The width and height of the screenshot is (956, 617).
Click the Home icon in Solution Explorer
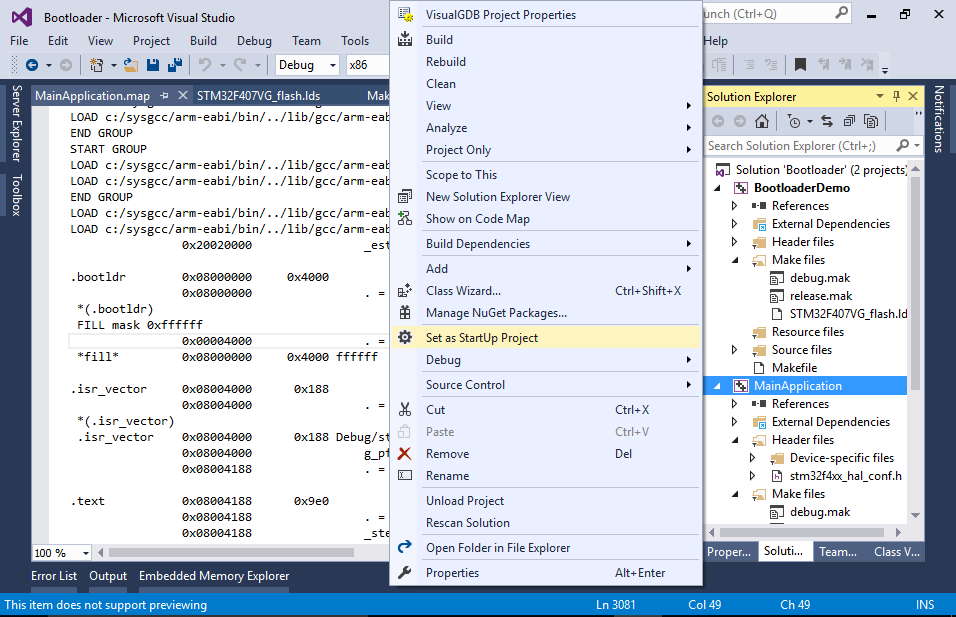[x=762, y=121]
